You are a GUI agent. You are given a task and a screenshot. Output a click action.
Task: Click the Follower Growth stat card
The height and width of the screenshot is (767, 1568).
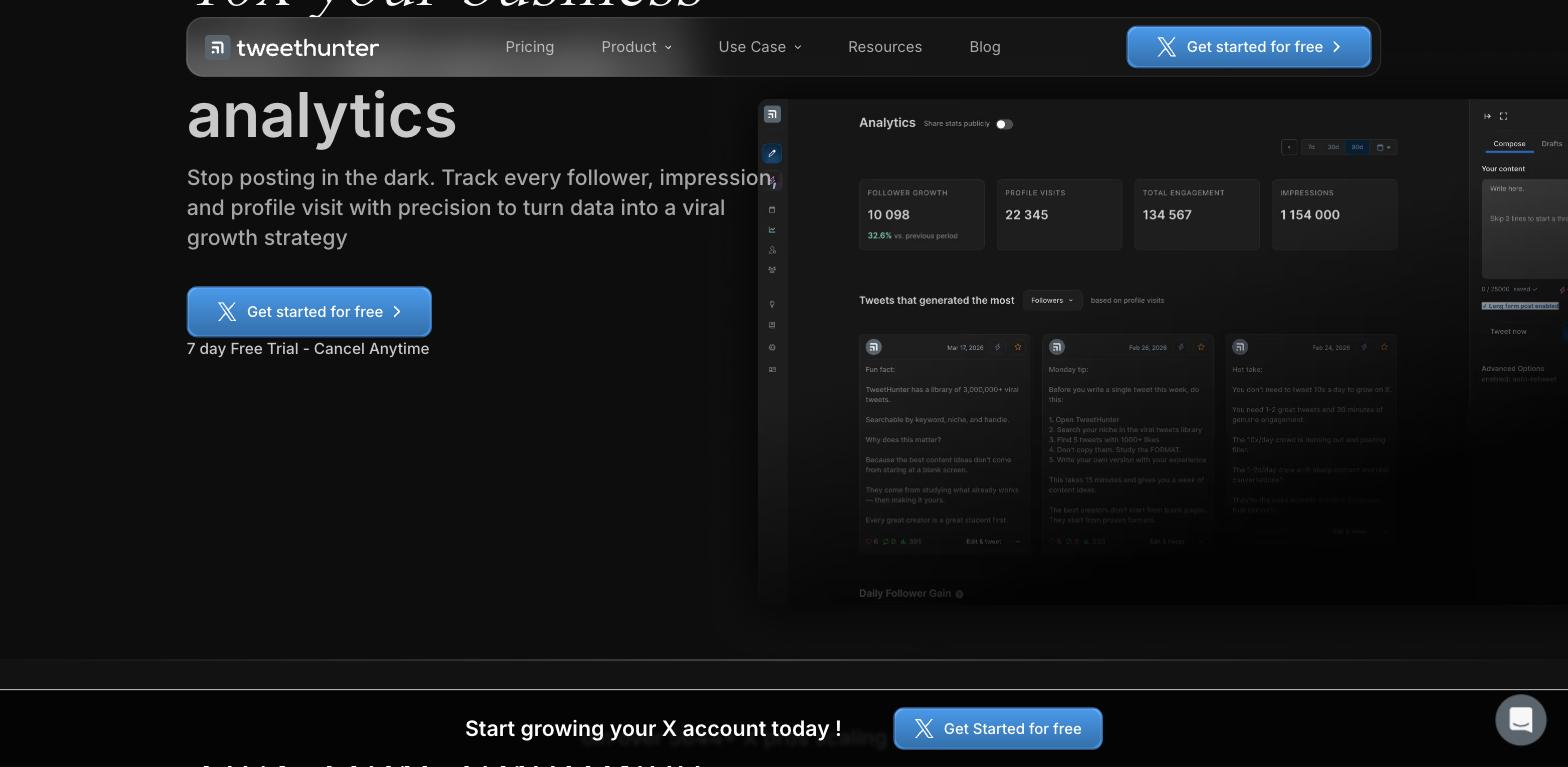922,215
